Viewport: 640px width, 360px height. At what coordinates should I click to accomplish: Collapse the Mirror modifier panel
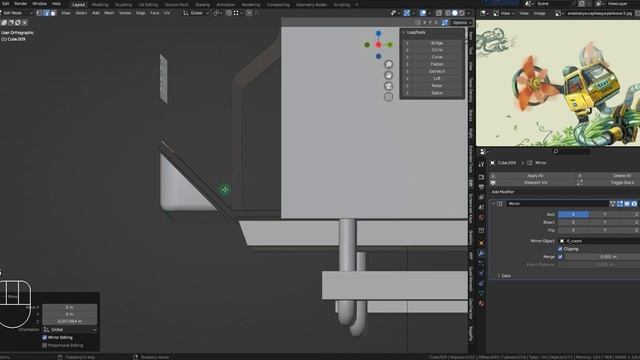(493, 204)
